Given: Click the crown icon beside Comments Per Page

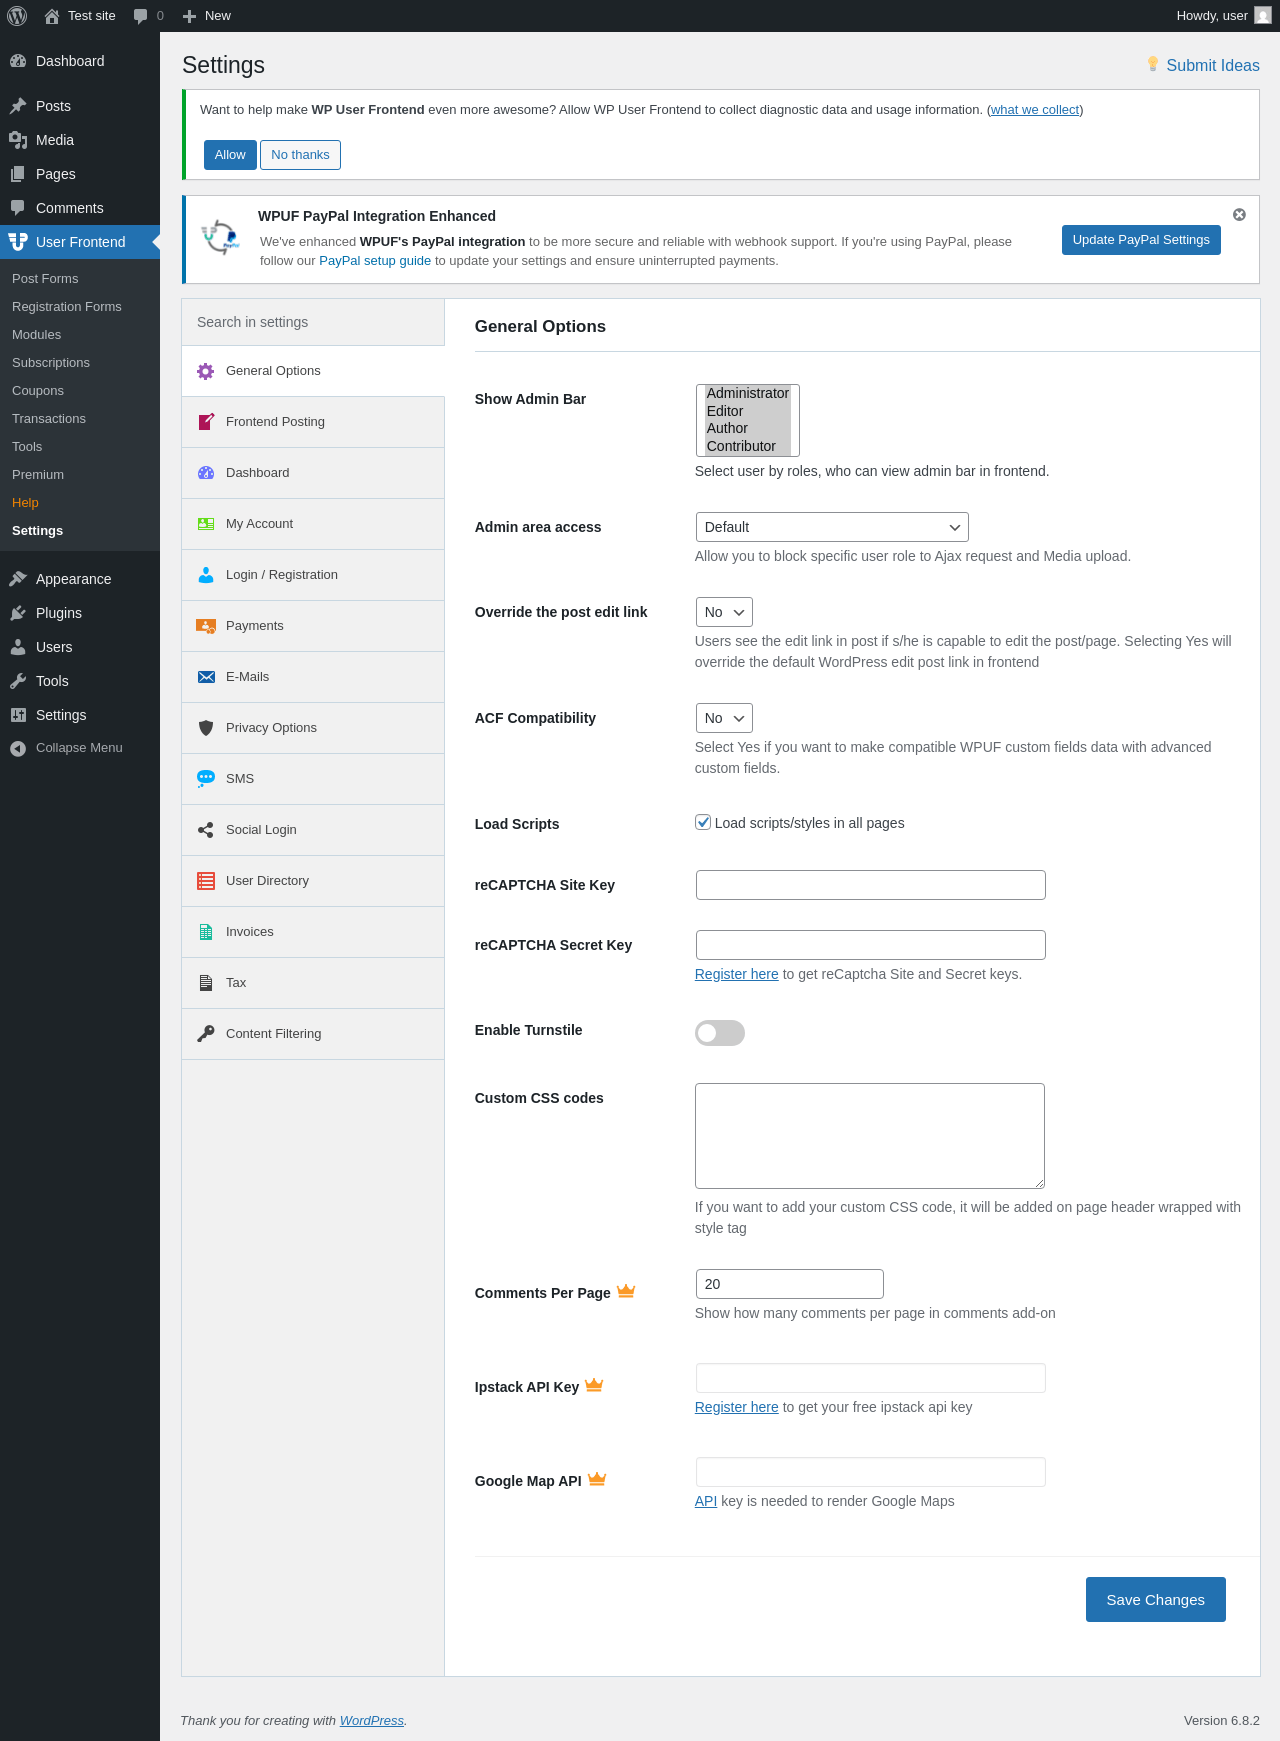Looking at the screenshot, I should [x=626, y=1291].
